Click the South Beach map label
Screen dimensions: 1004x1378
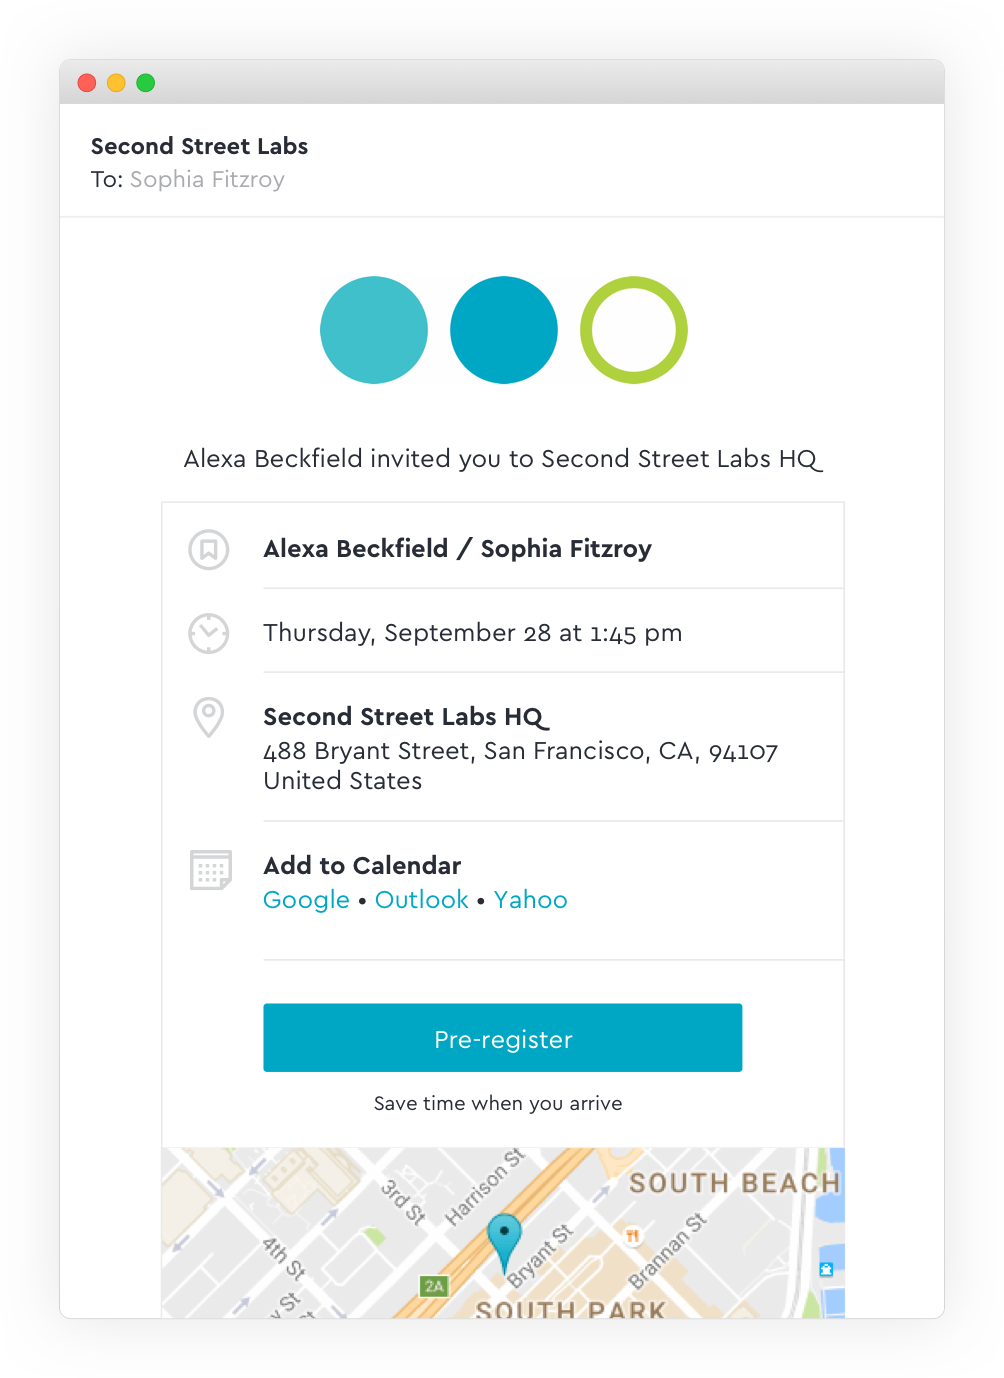point(734,1183)
